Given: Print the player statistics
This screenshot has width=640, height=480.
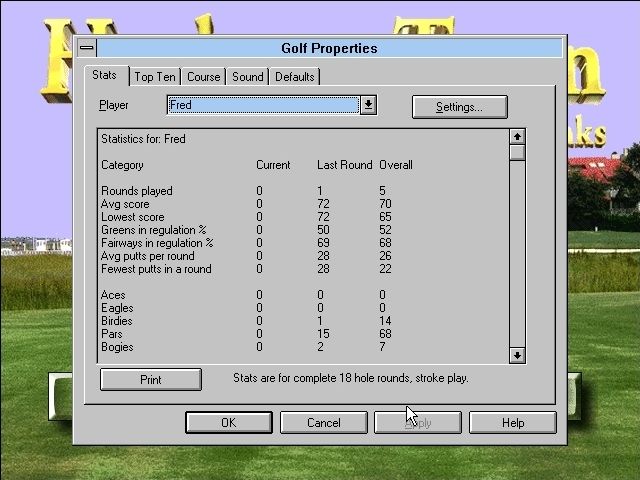Looking at the screenshot, I should (x=151, y=379).
